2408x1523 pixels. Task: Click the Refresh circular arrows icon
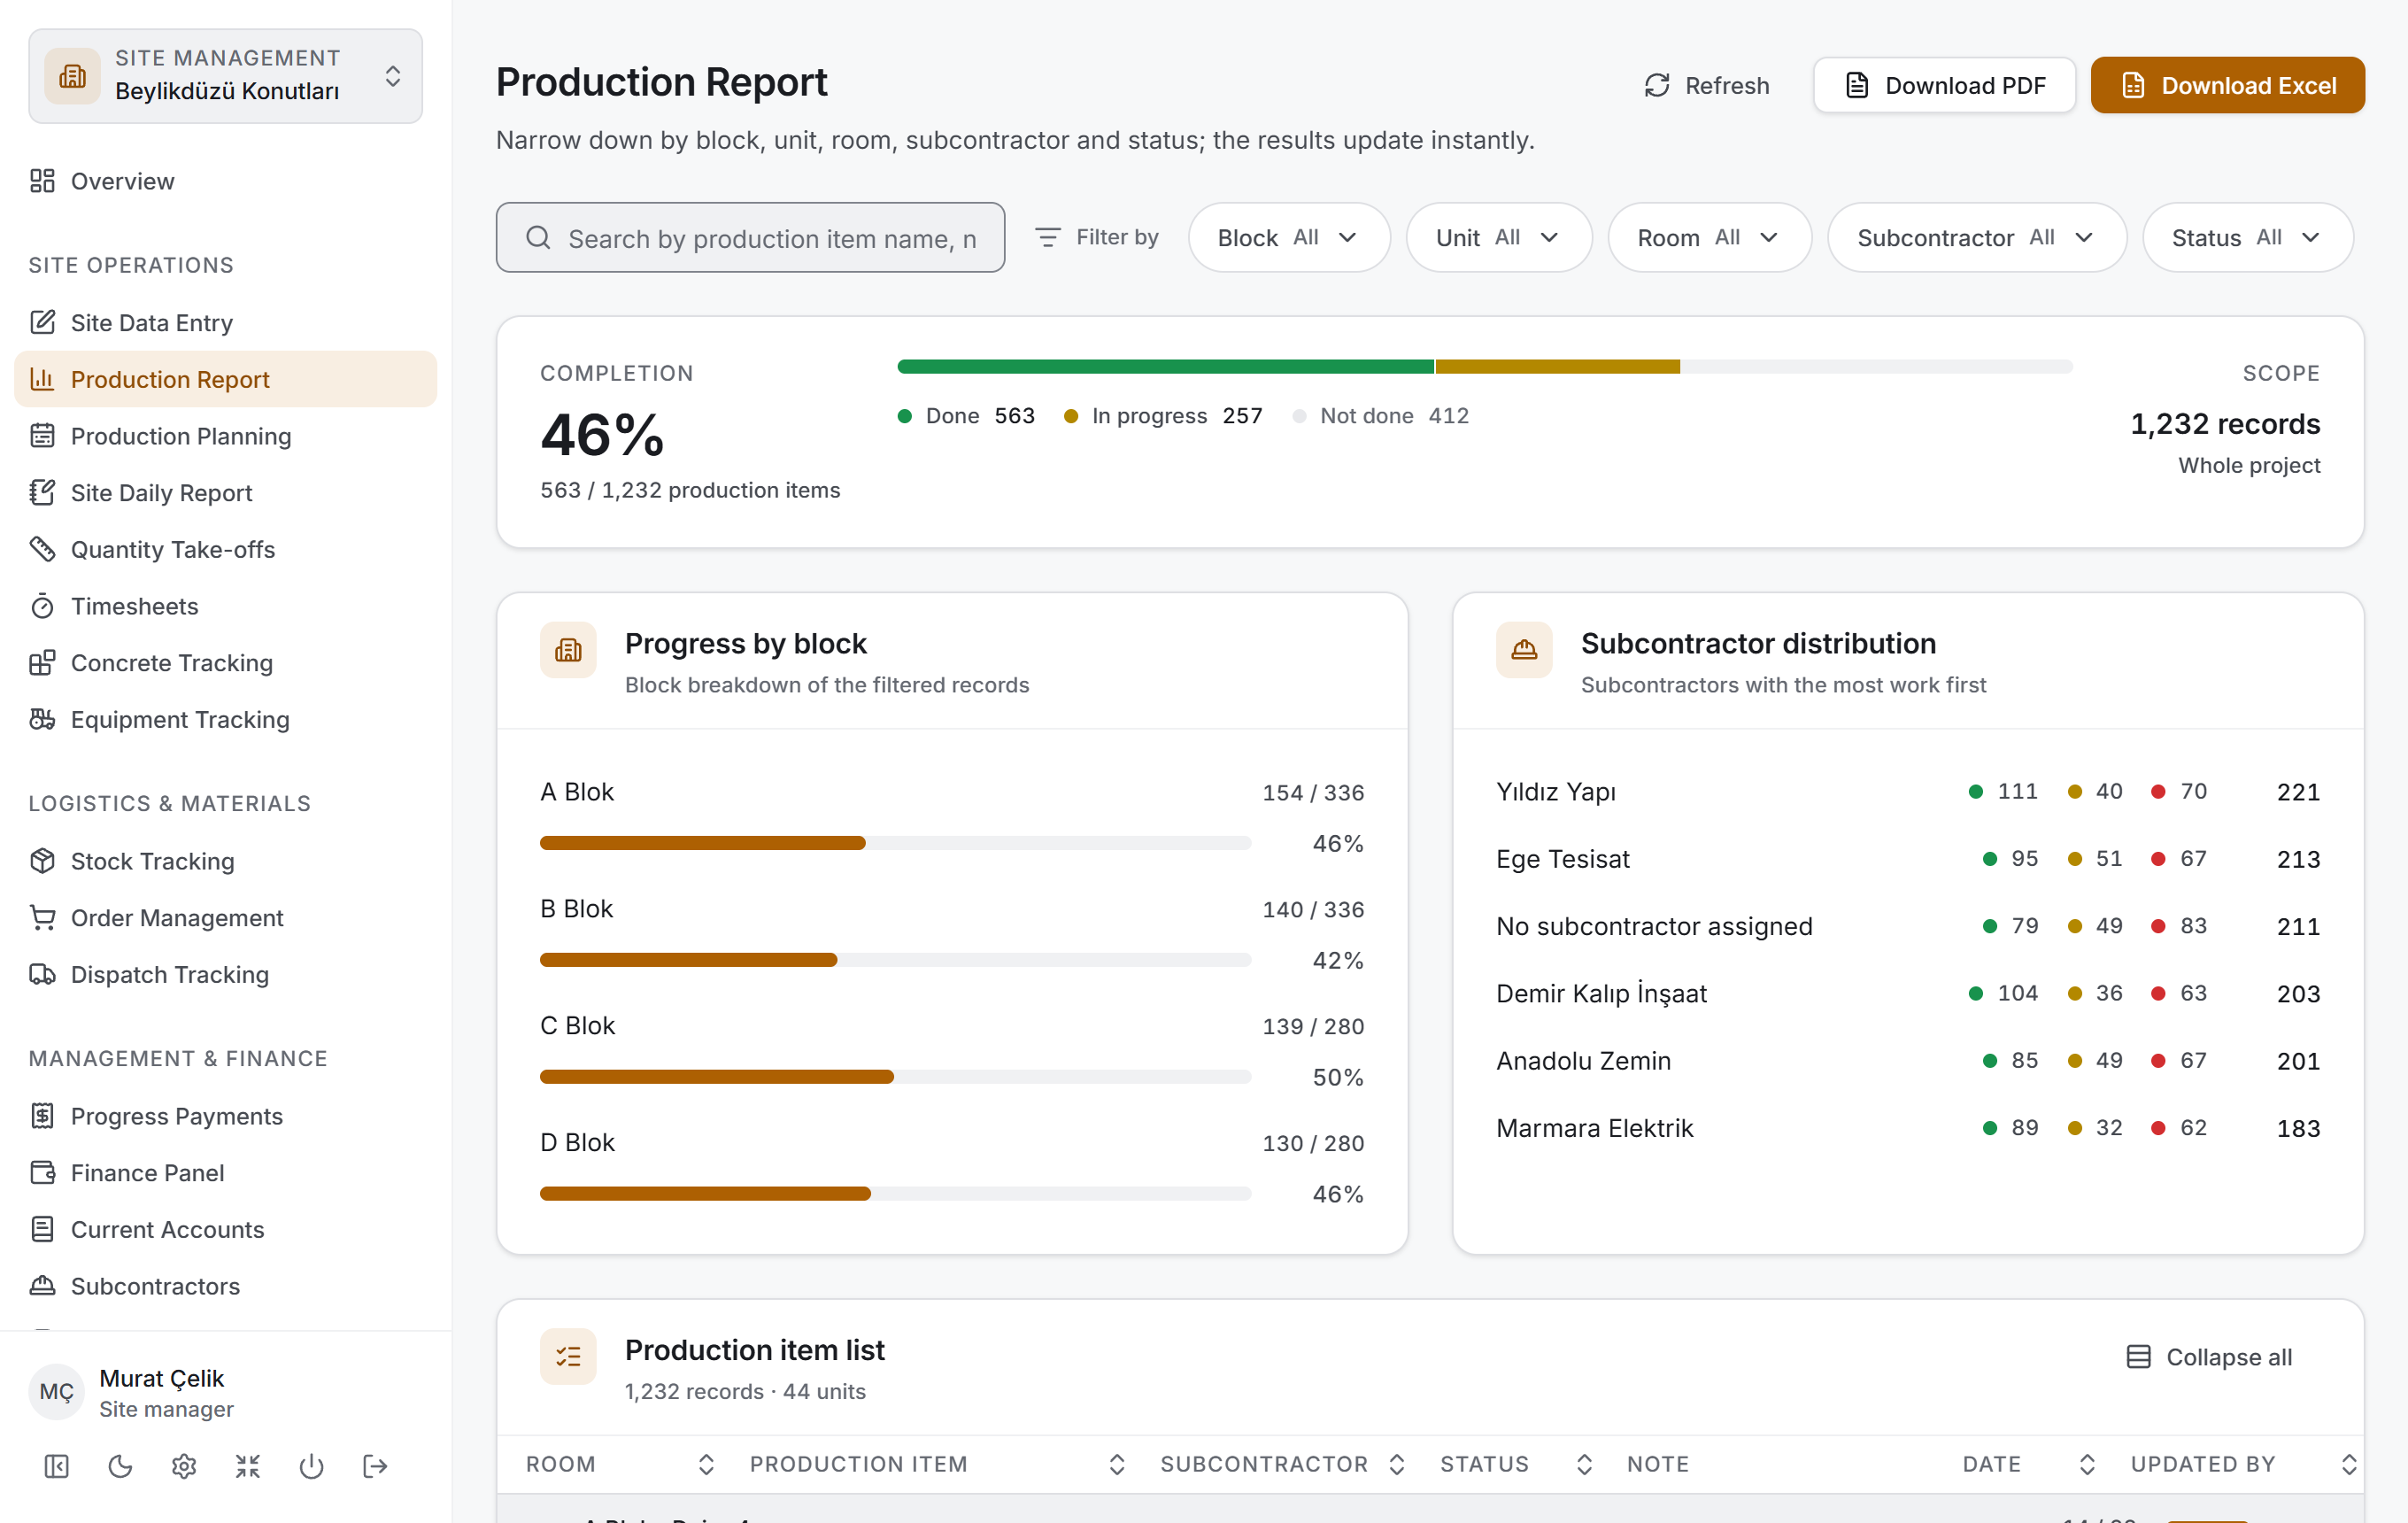click(1657, 86)
